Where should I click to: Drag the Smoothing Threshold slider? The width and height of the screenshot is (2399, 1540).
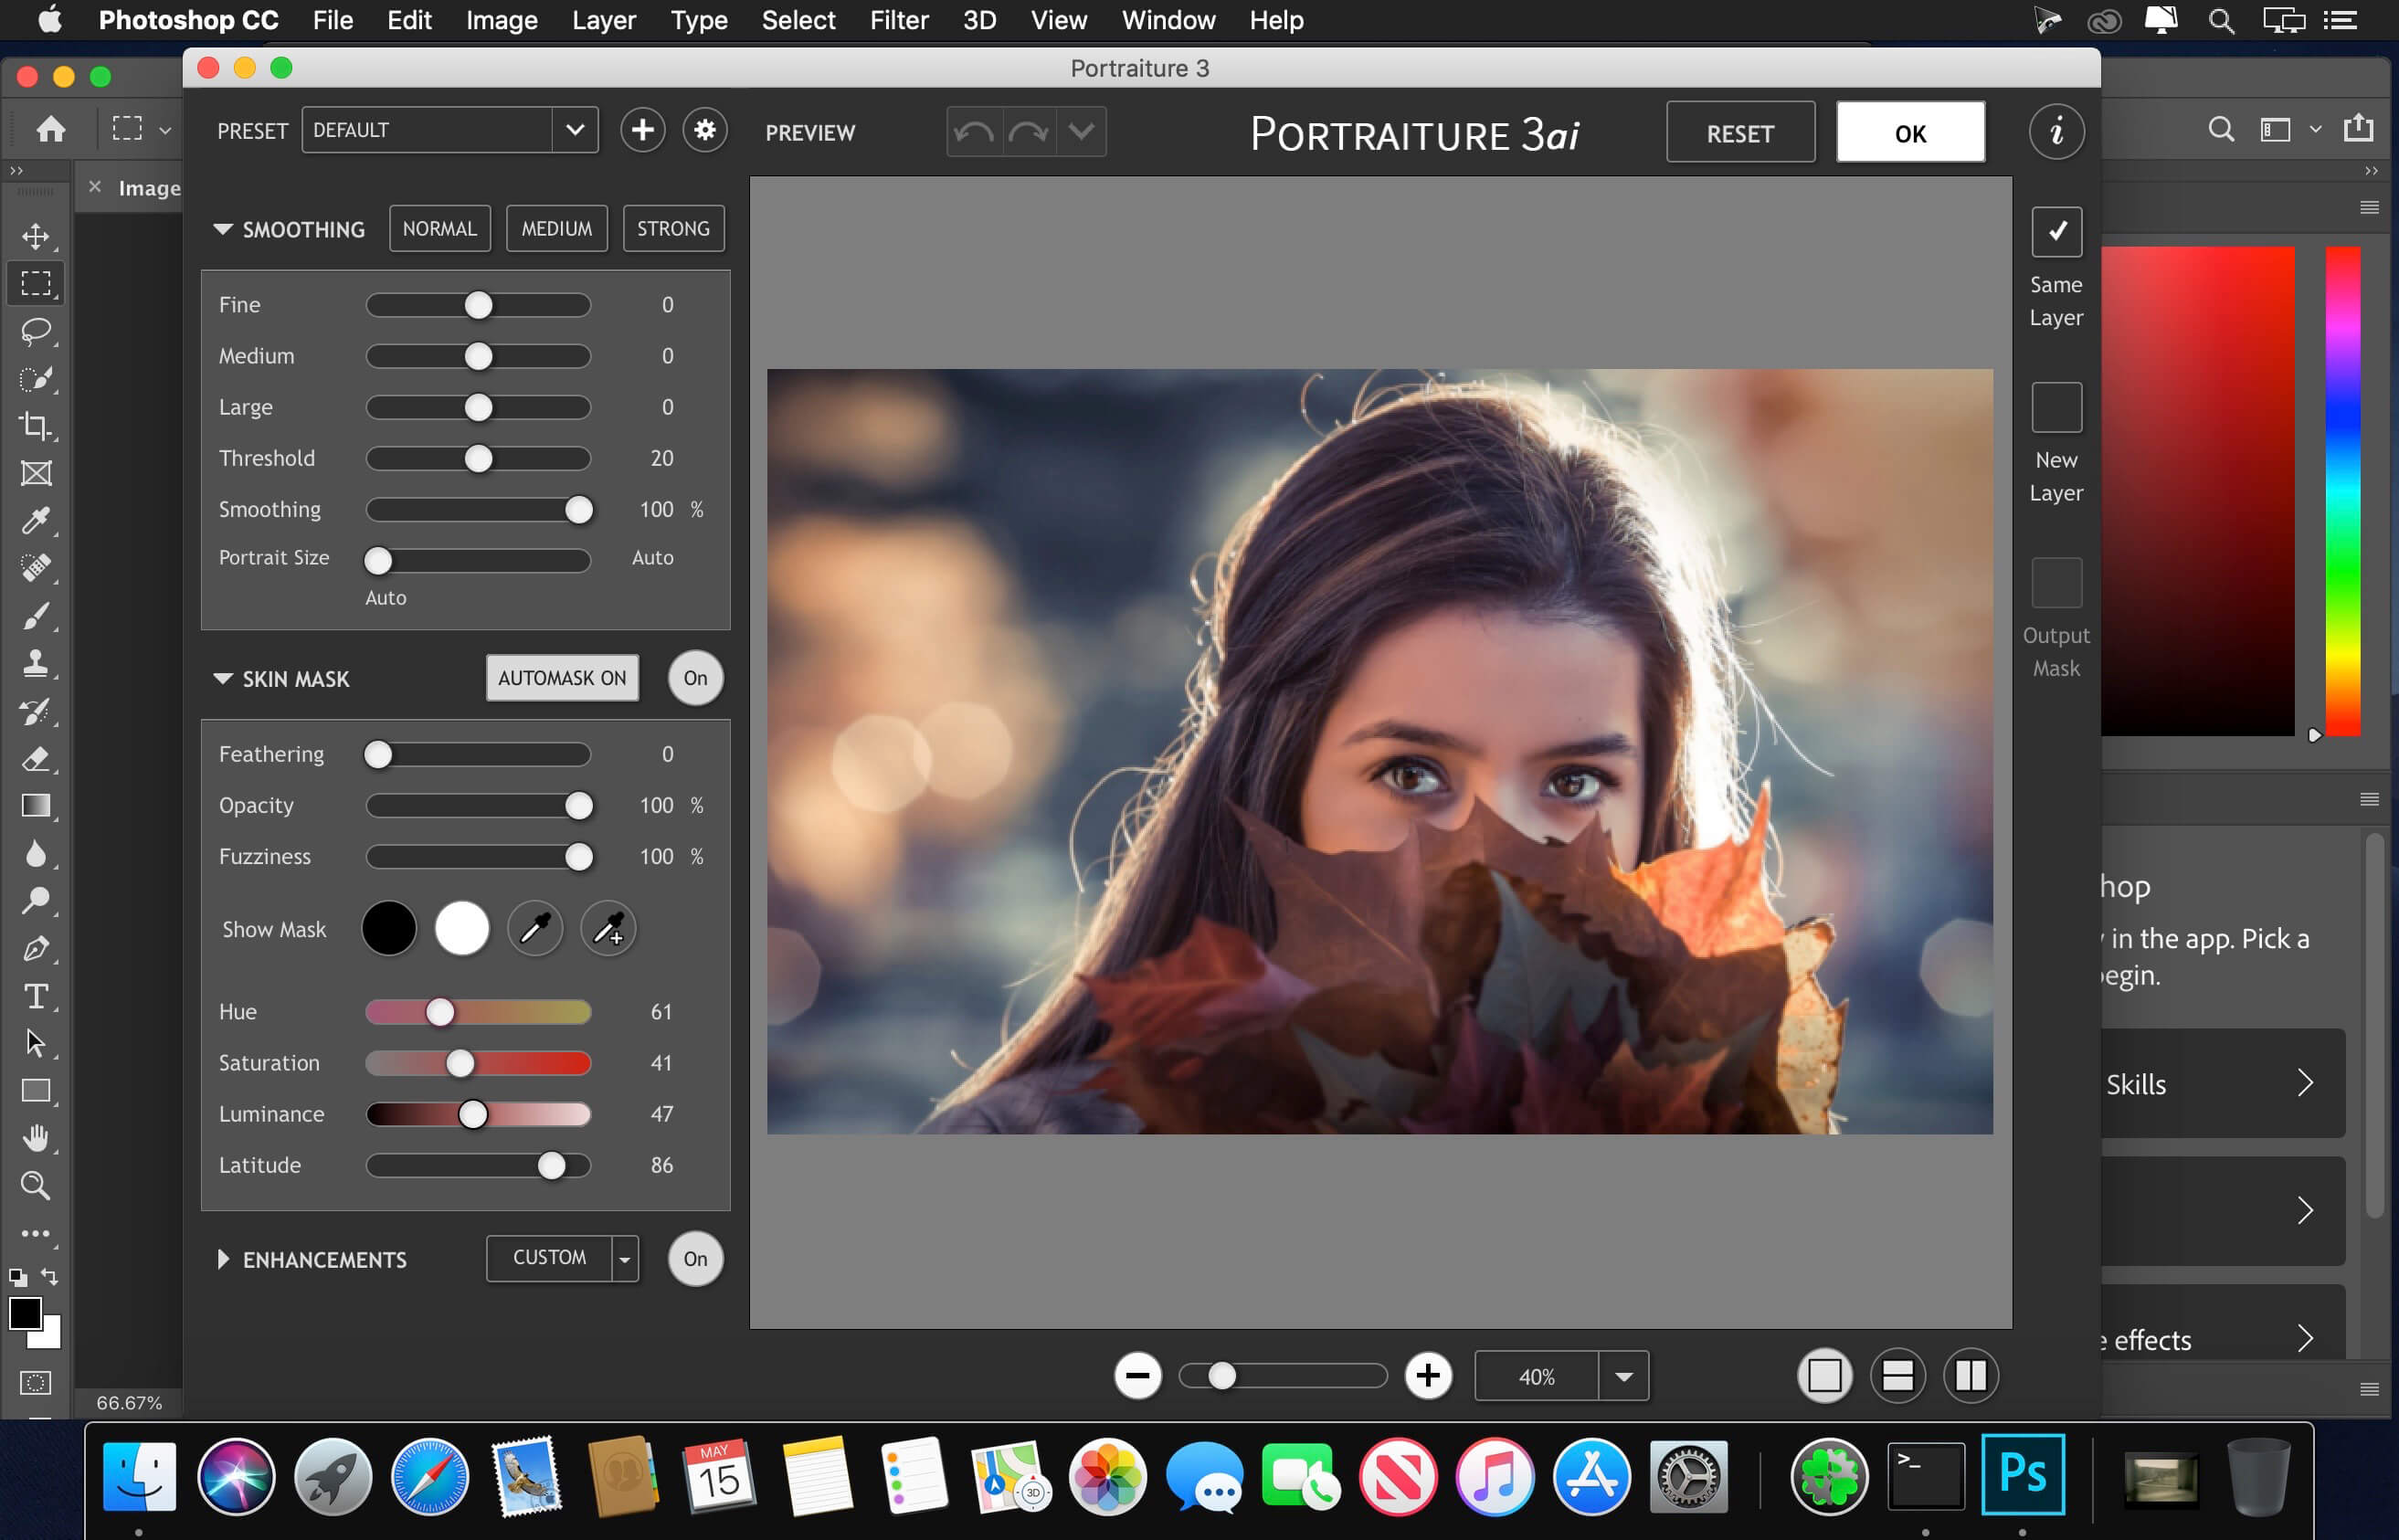click(x=479, y=458)
